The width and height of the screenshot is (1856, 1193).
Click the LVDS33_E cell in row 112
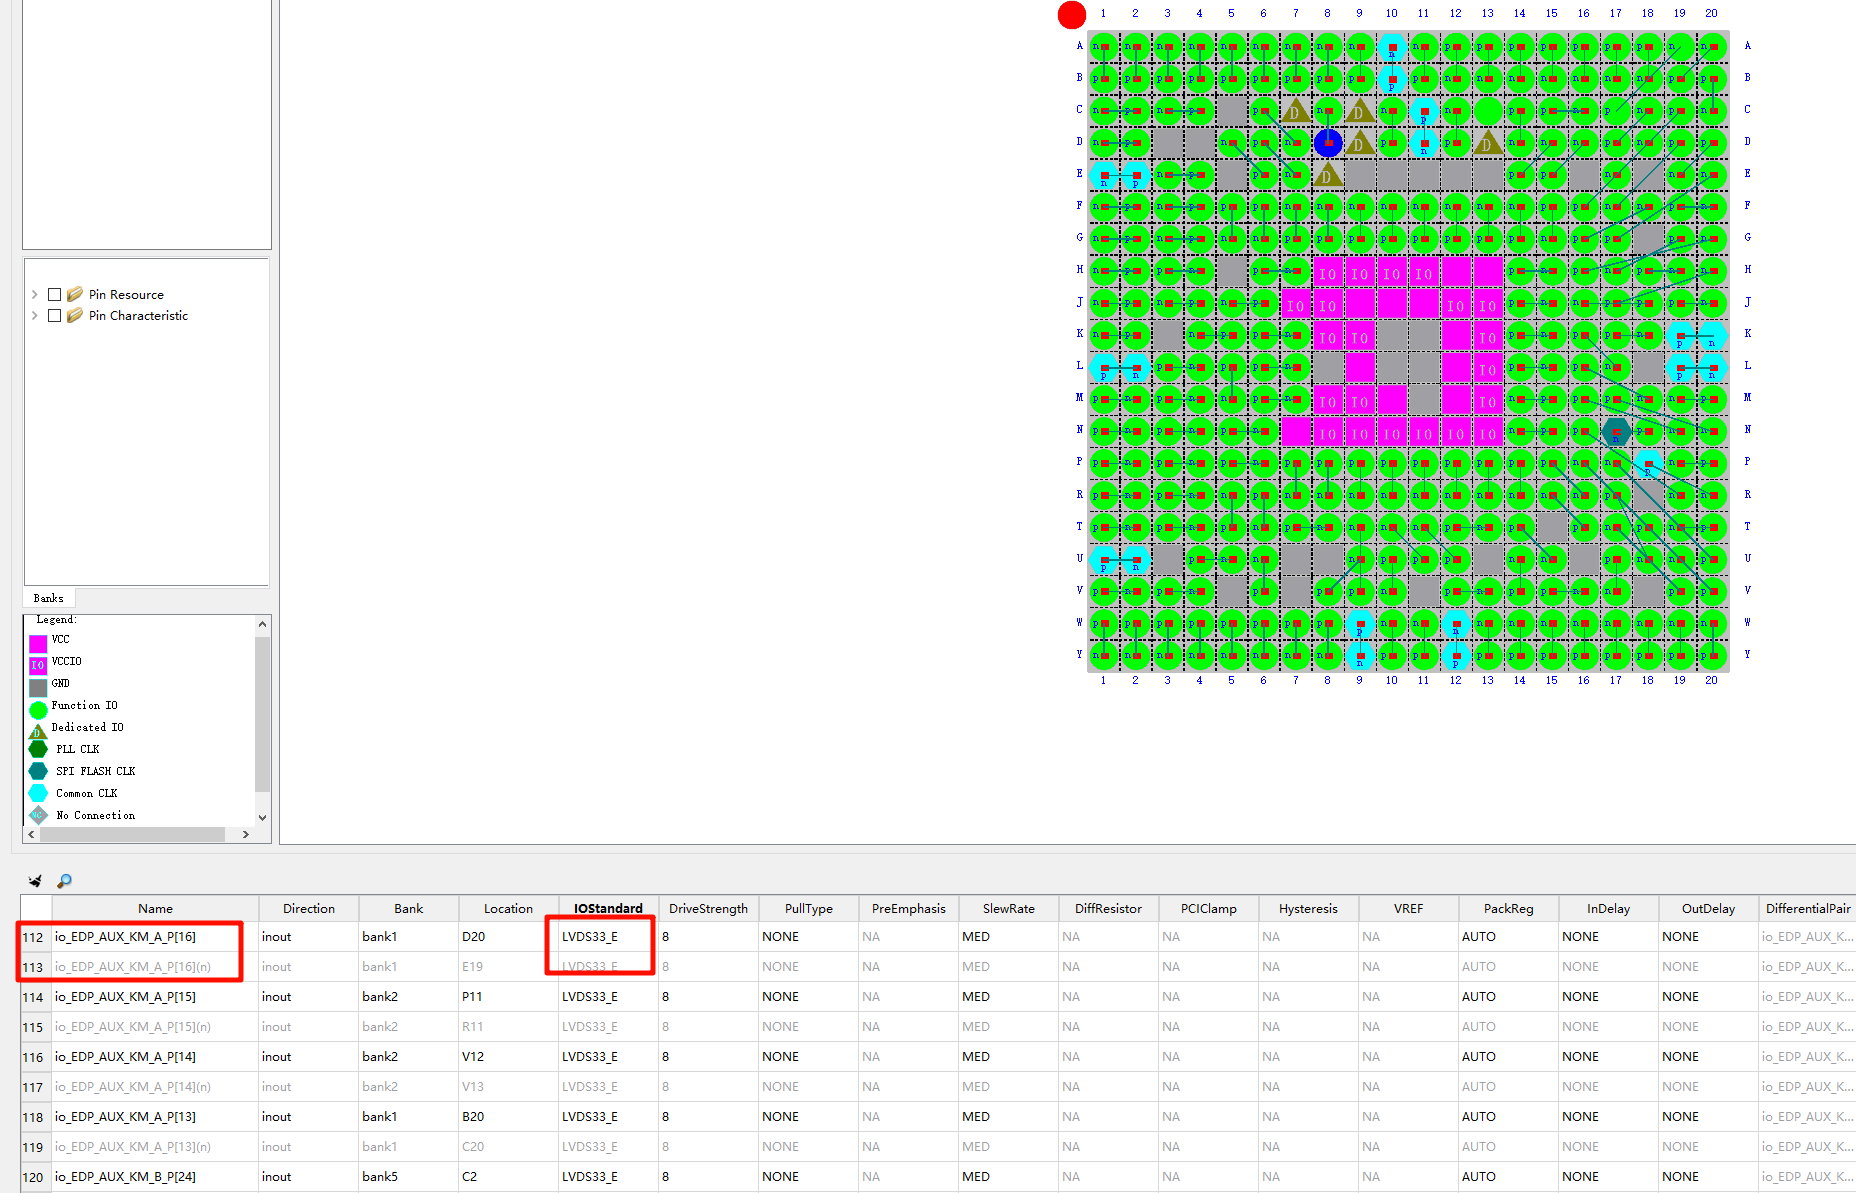click(608, 937)
